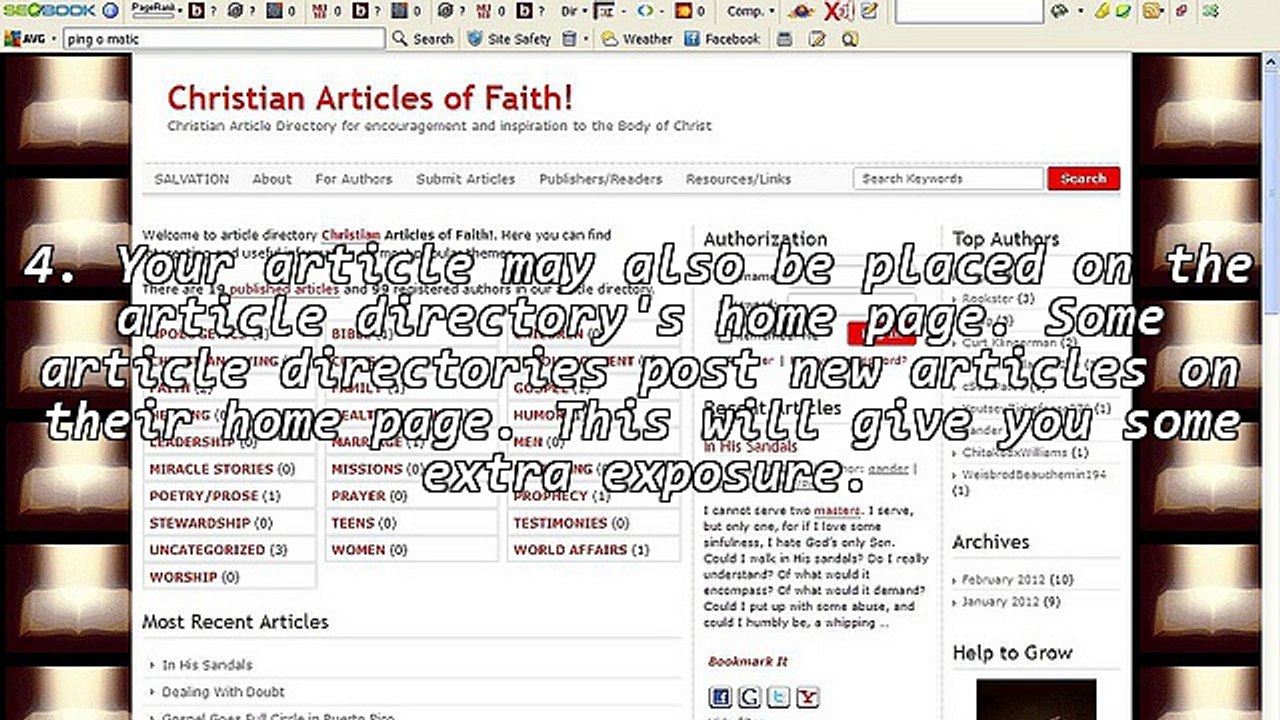This screenshot has height=720, width=1280.
Task: Open the SALVATION menu item
Action: (191, 179)
